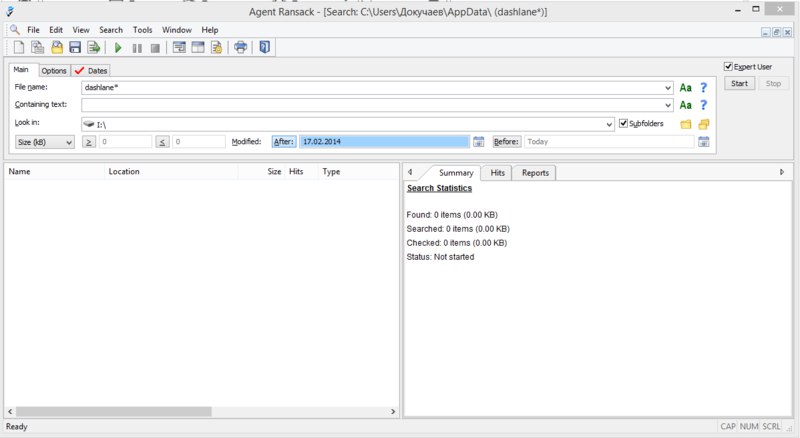
Task: Click the document with clock toolbar icon
Action: (x=216, y=47)
